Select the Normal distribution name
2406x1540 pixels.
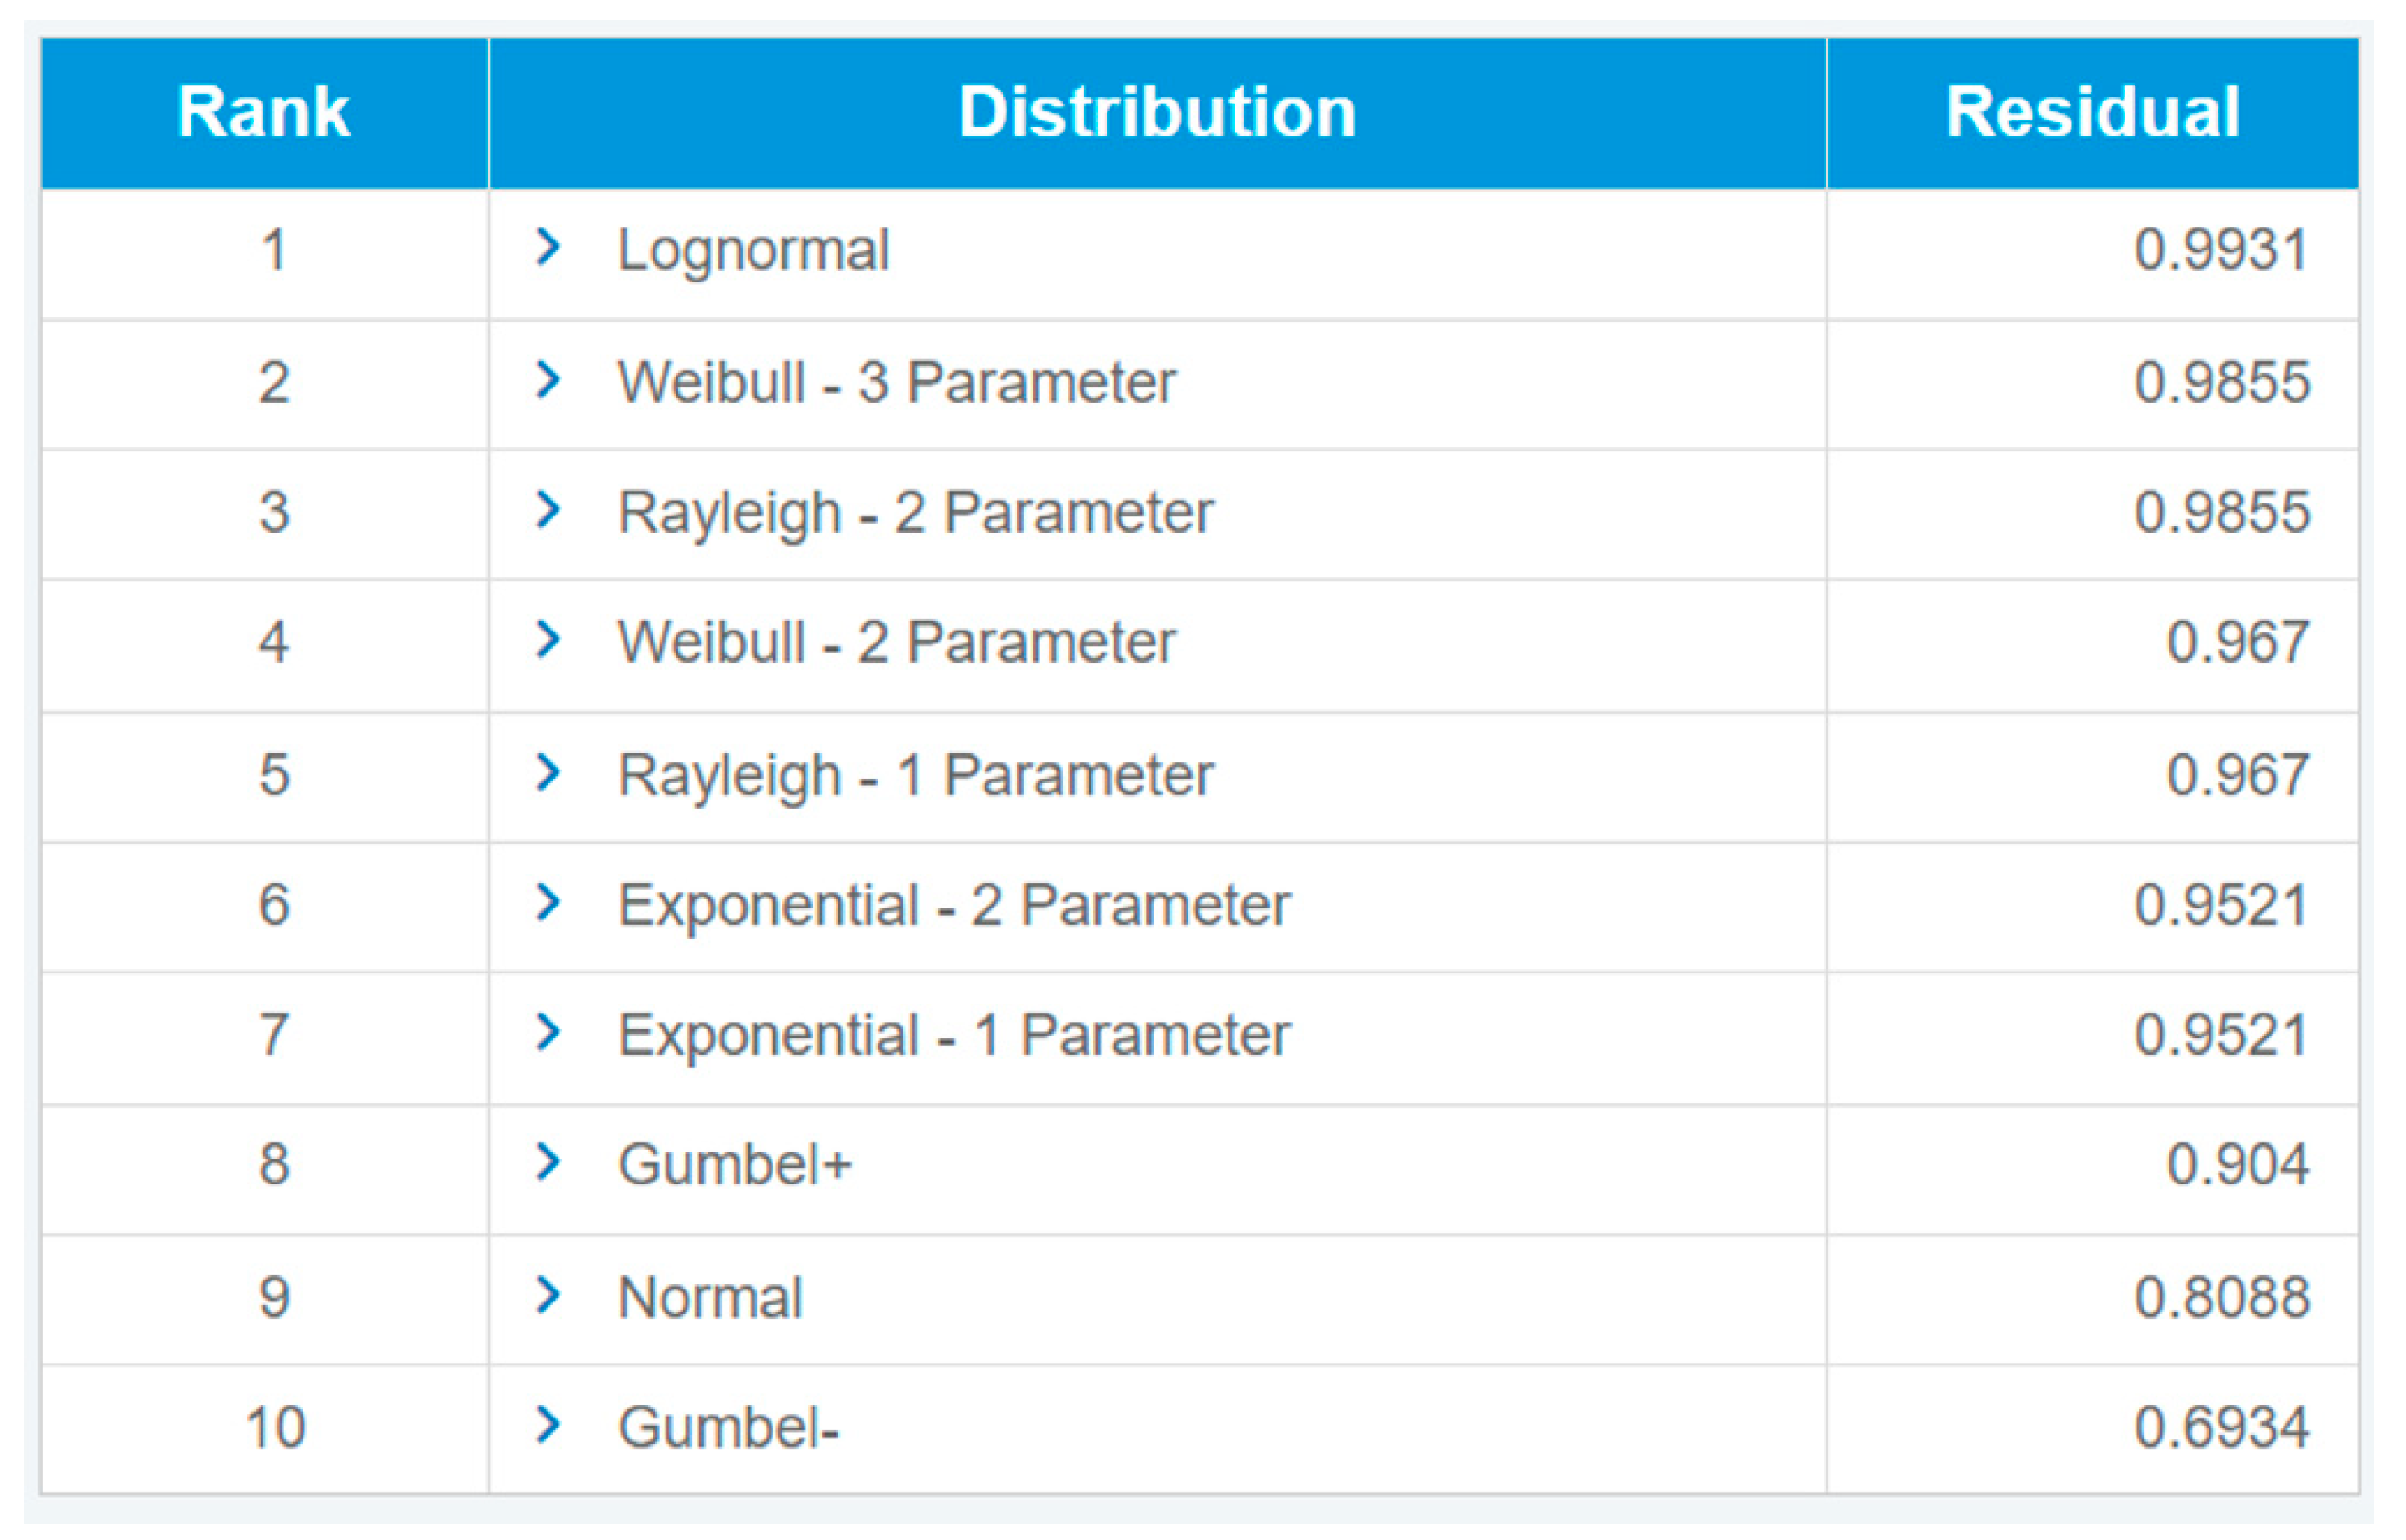[x=710, y=1298]
